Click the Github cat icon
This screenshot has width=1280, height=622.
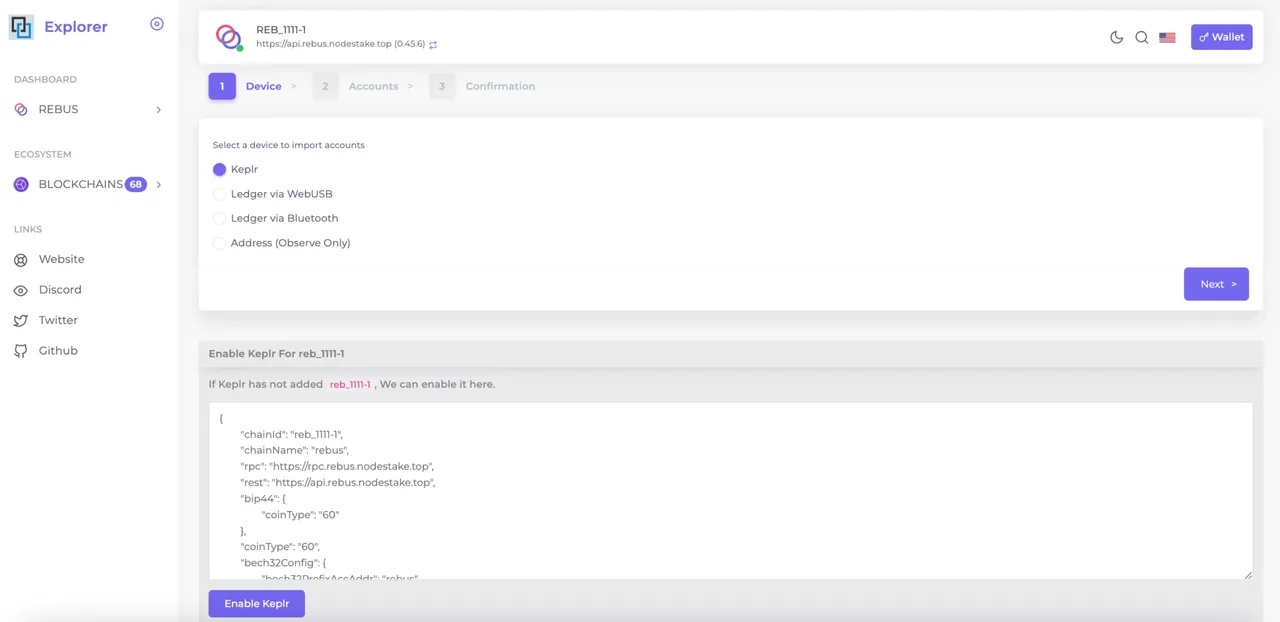pyautogui.click(x=21, y=351)
